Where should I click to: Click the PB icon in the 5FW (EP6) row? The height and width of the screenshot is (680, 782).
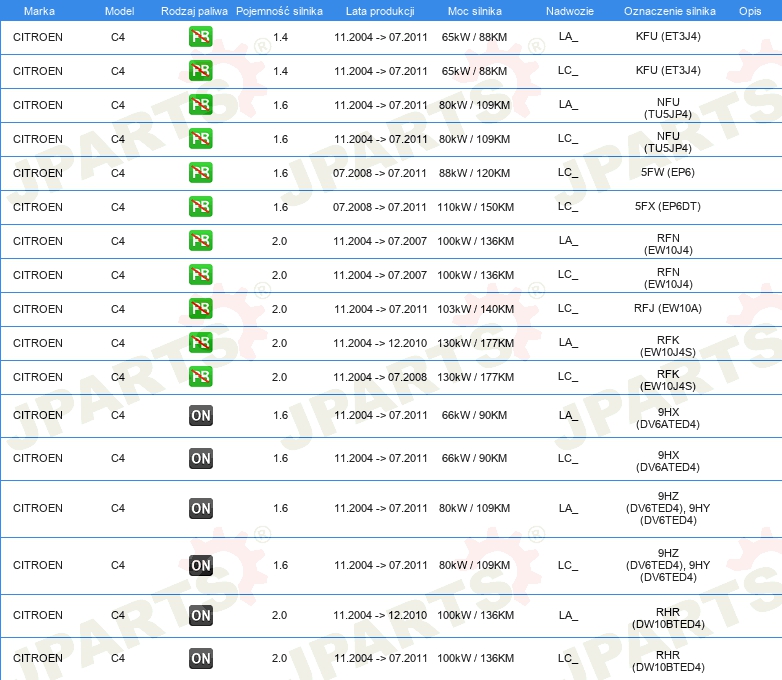pos(200,173)
